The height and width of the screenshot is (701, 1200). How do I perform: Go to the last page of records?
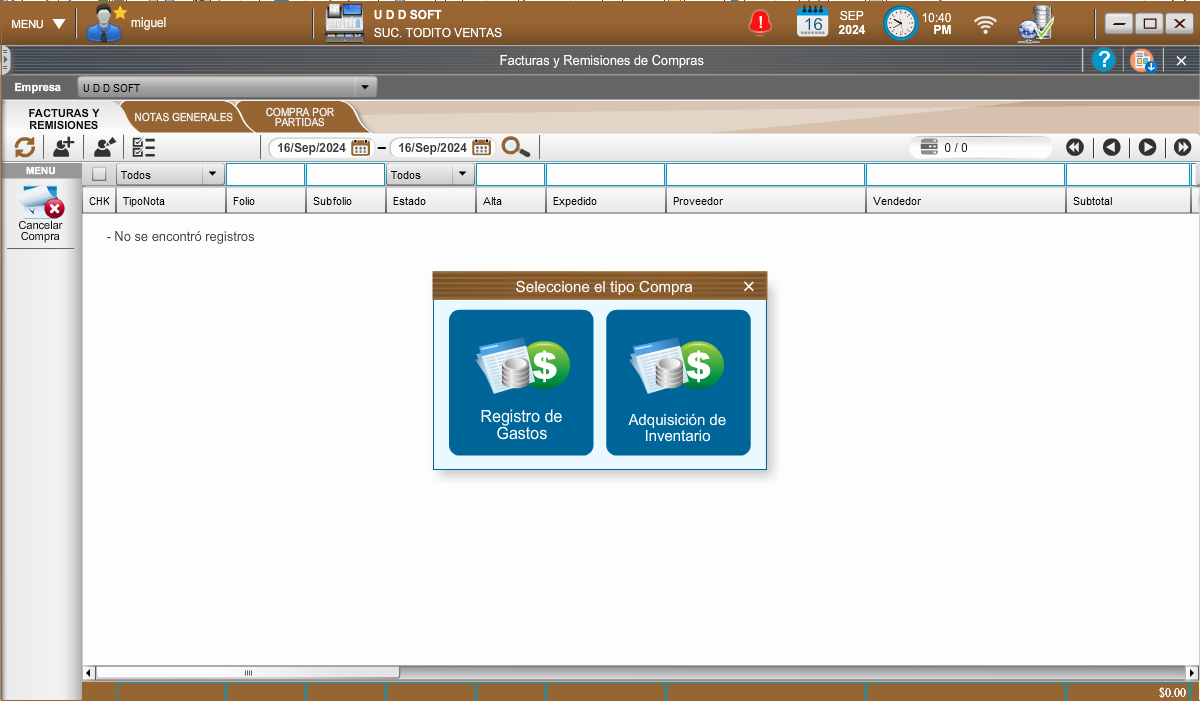[x=1182, y=148]
